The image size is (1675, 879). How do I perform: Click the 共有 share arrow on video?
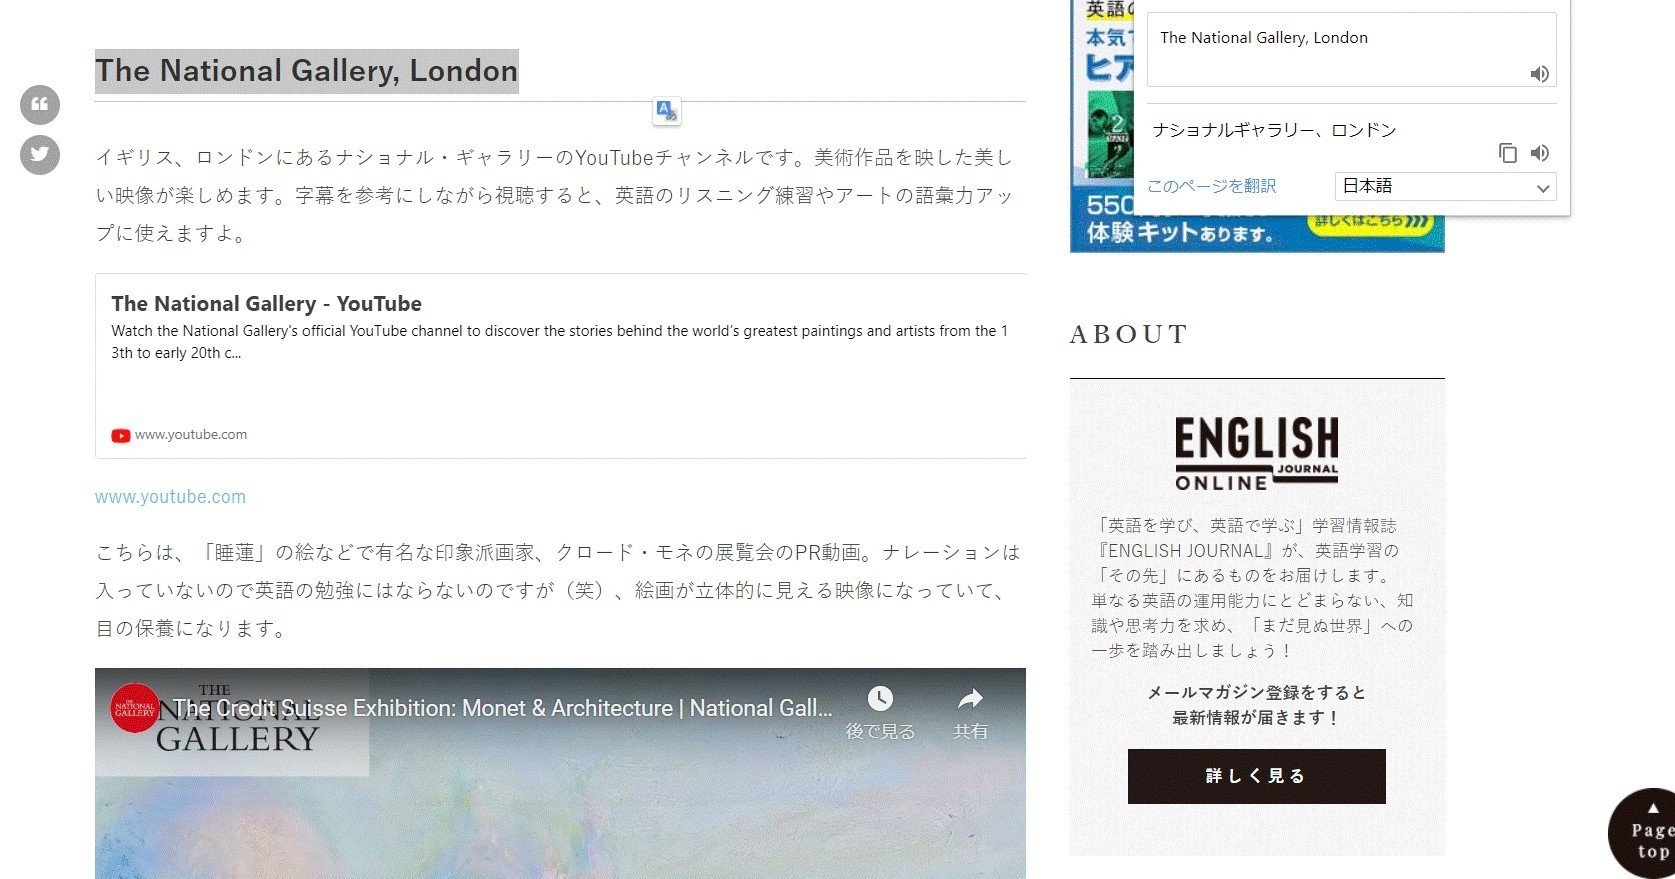point(970,698)
